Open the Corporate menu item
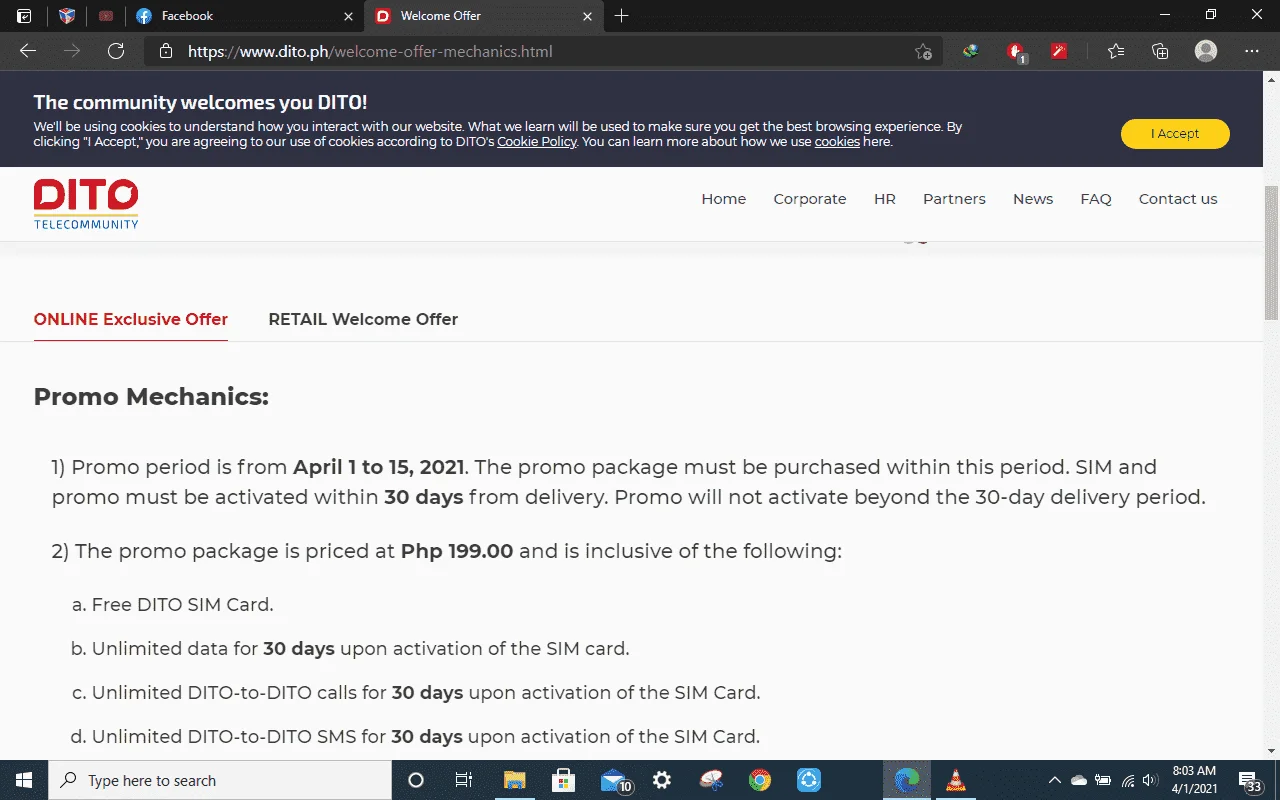The height and width of the screenshot is (800, 1280). [810, 199]
